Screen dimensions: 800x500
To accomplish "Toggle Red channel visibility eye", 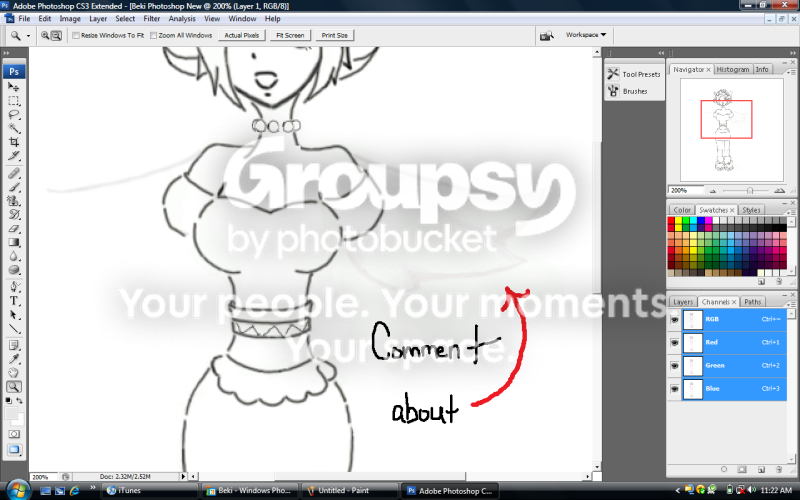I will click(x=674, y=342).
